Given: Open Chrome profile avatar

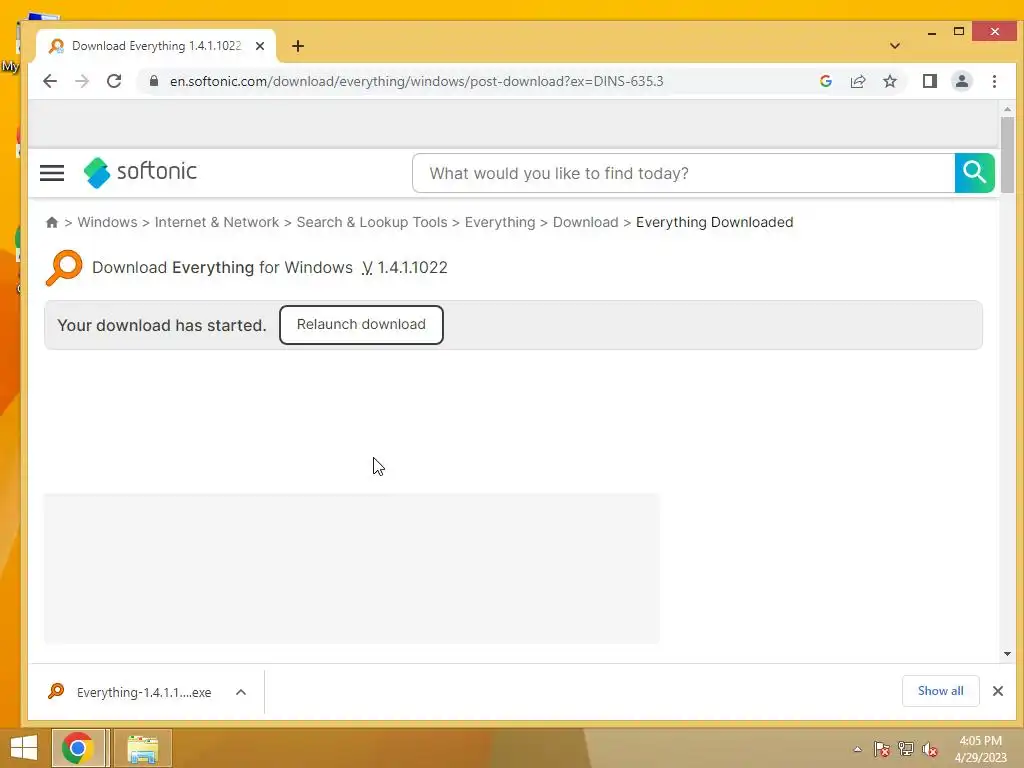Looking at the screenshot, I should click(961, 81).
